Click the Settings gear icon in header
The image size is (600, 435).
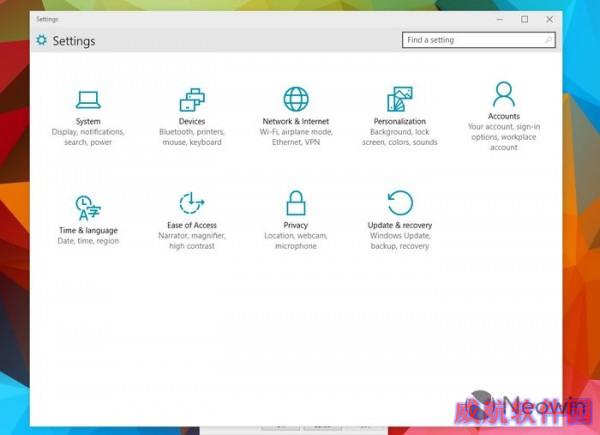(41, 40)
